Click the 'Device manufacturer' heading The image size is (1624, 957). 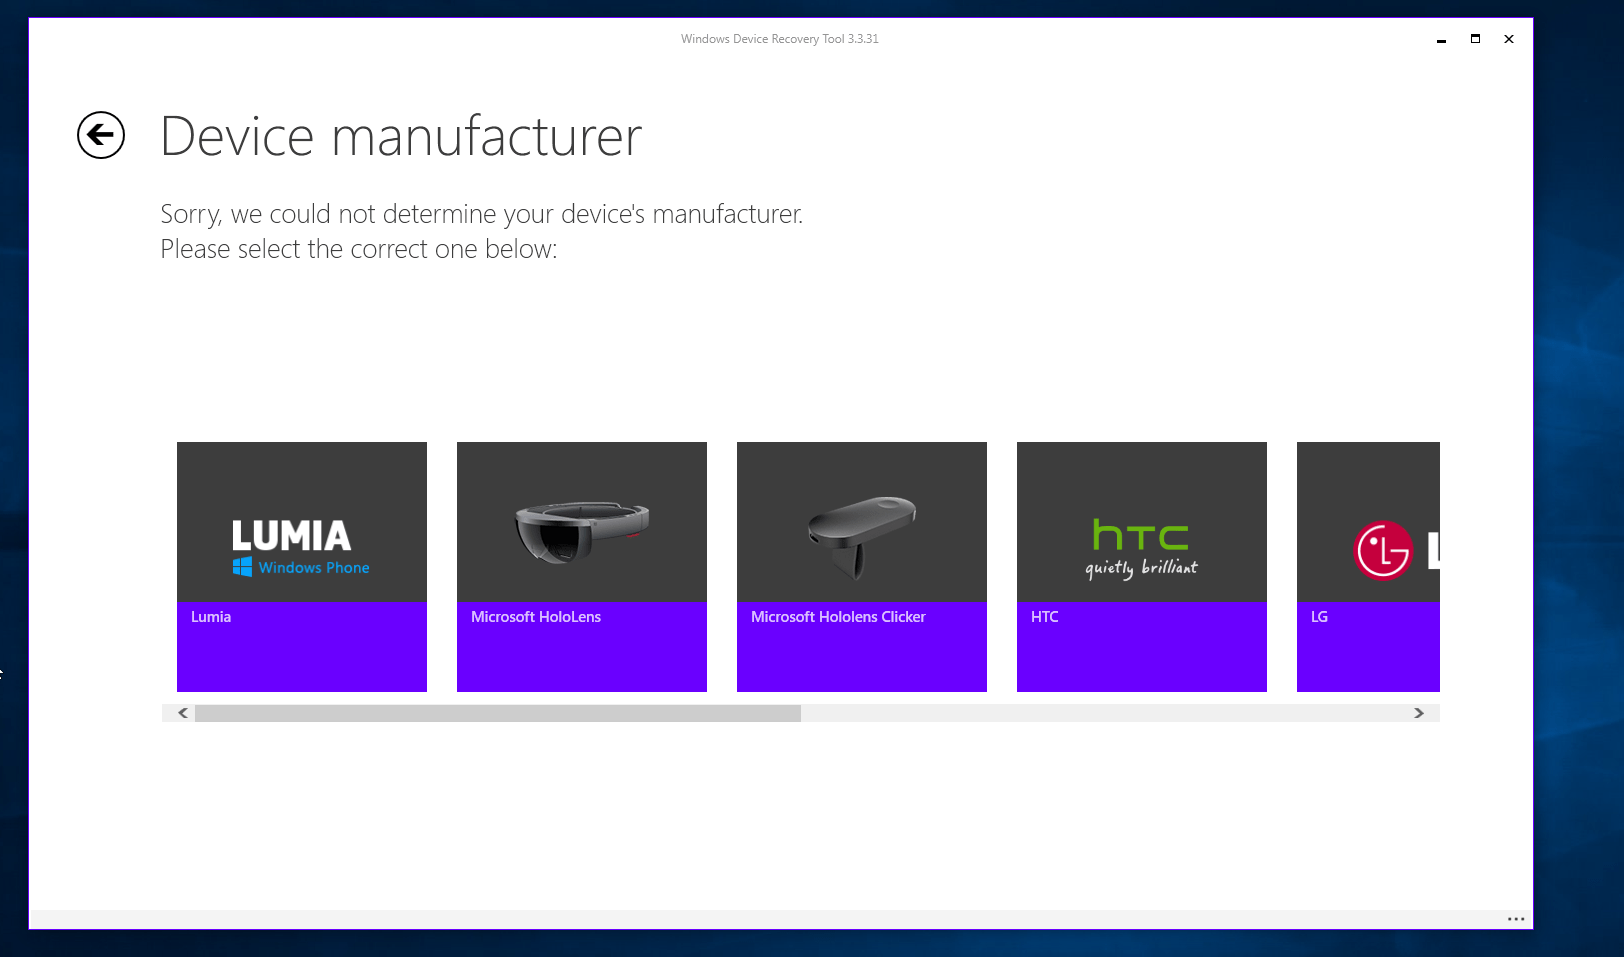pyautogui.click(x=401, y=136)
